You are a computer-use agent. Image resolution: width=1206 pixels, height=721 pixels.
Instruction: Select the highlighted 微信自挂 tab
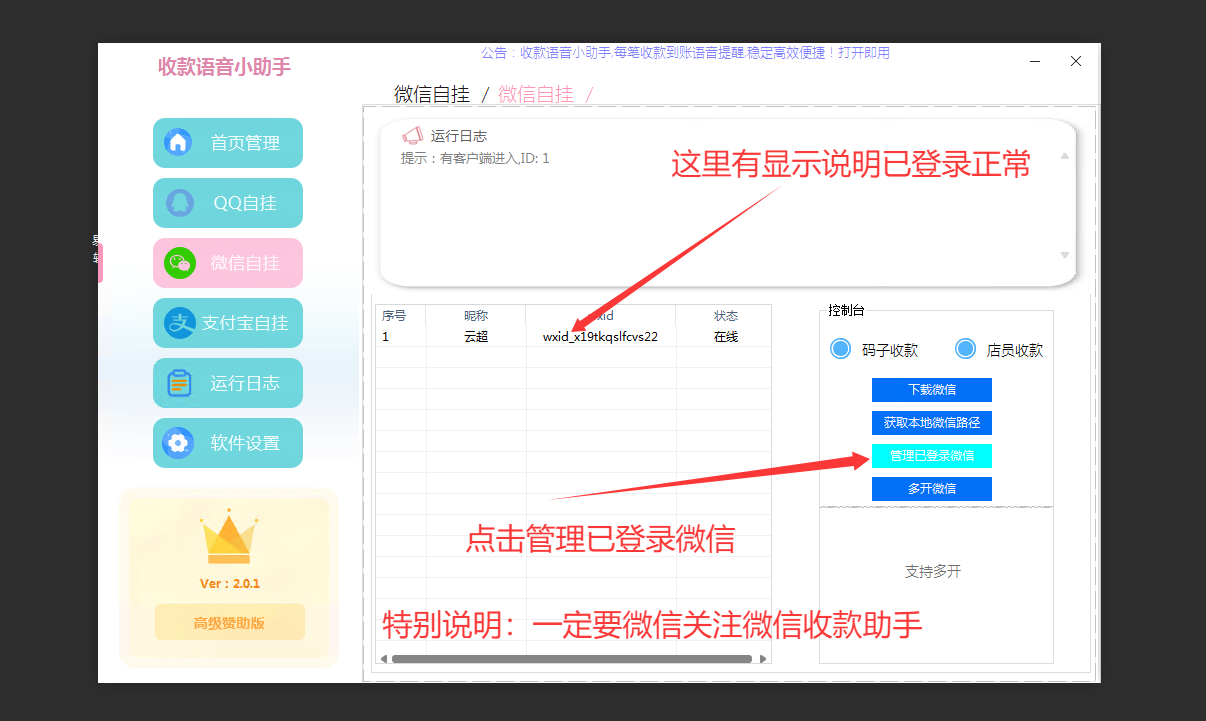point(535,93)
